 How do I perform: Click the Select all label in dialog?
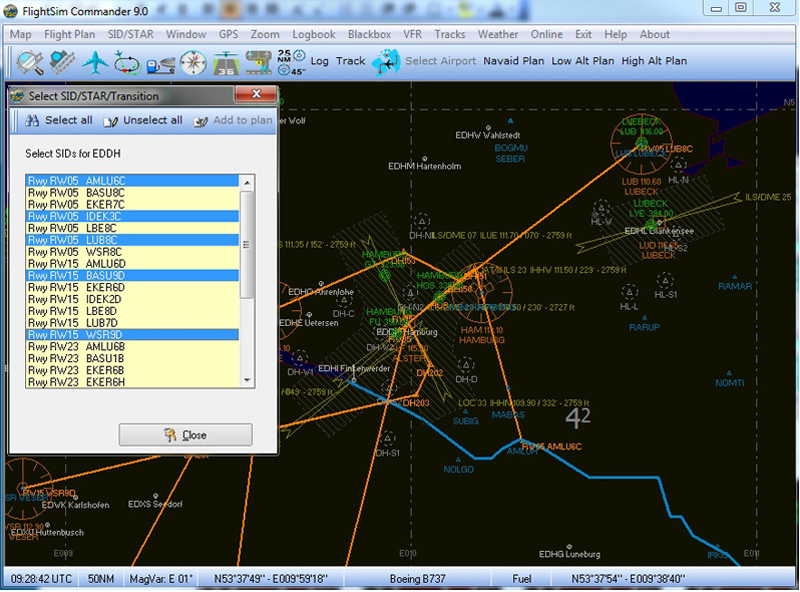pyautogui.click(x=69, y=120)
